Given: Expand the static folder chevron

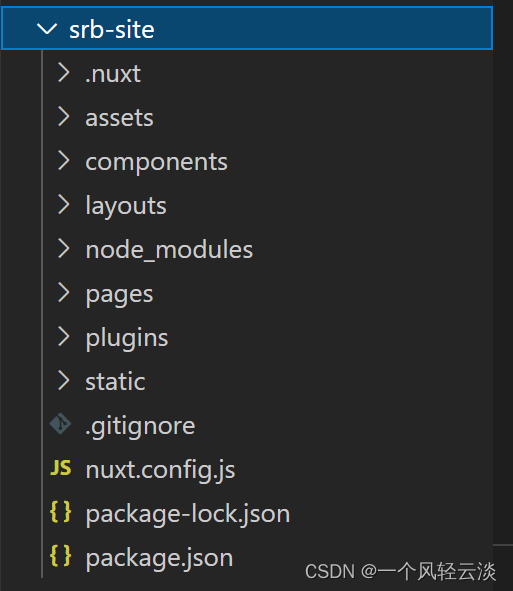Looking at the screenshot, I should tap(63, 381).
